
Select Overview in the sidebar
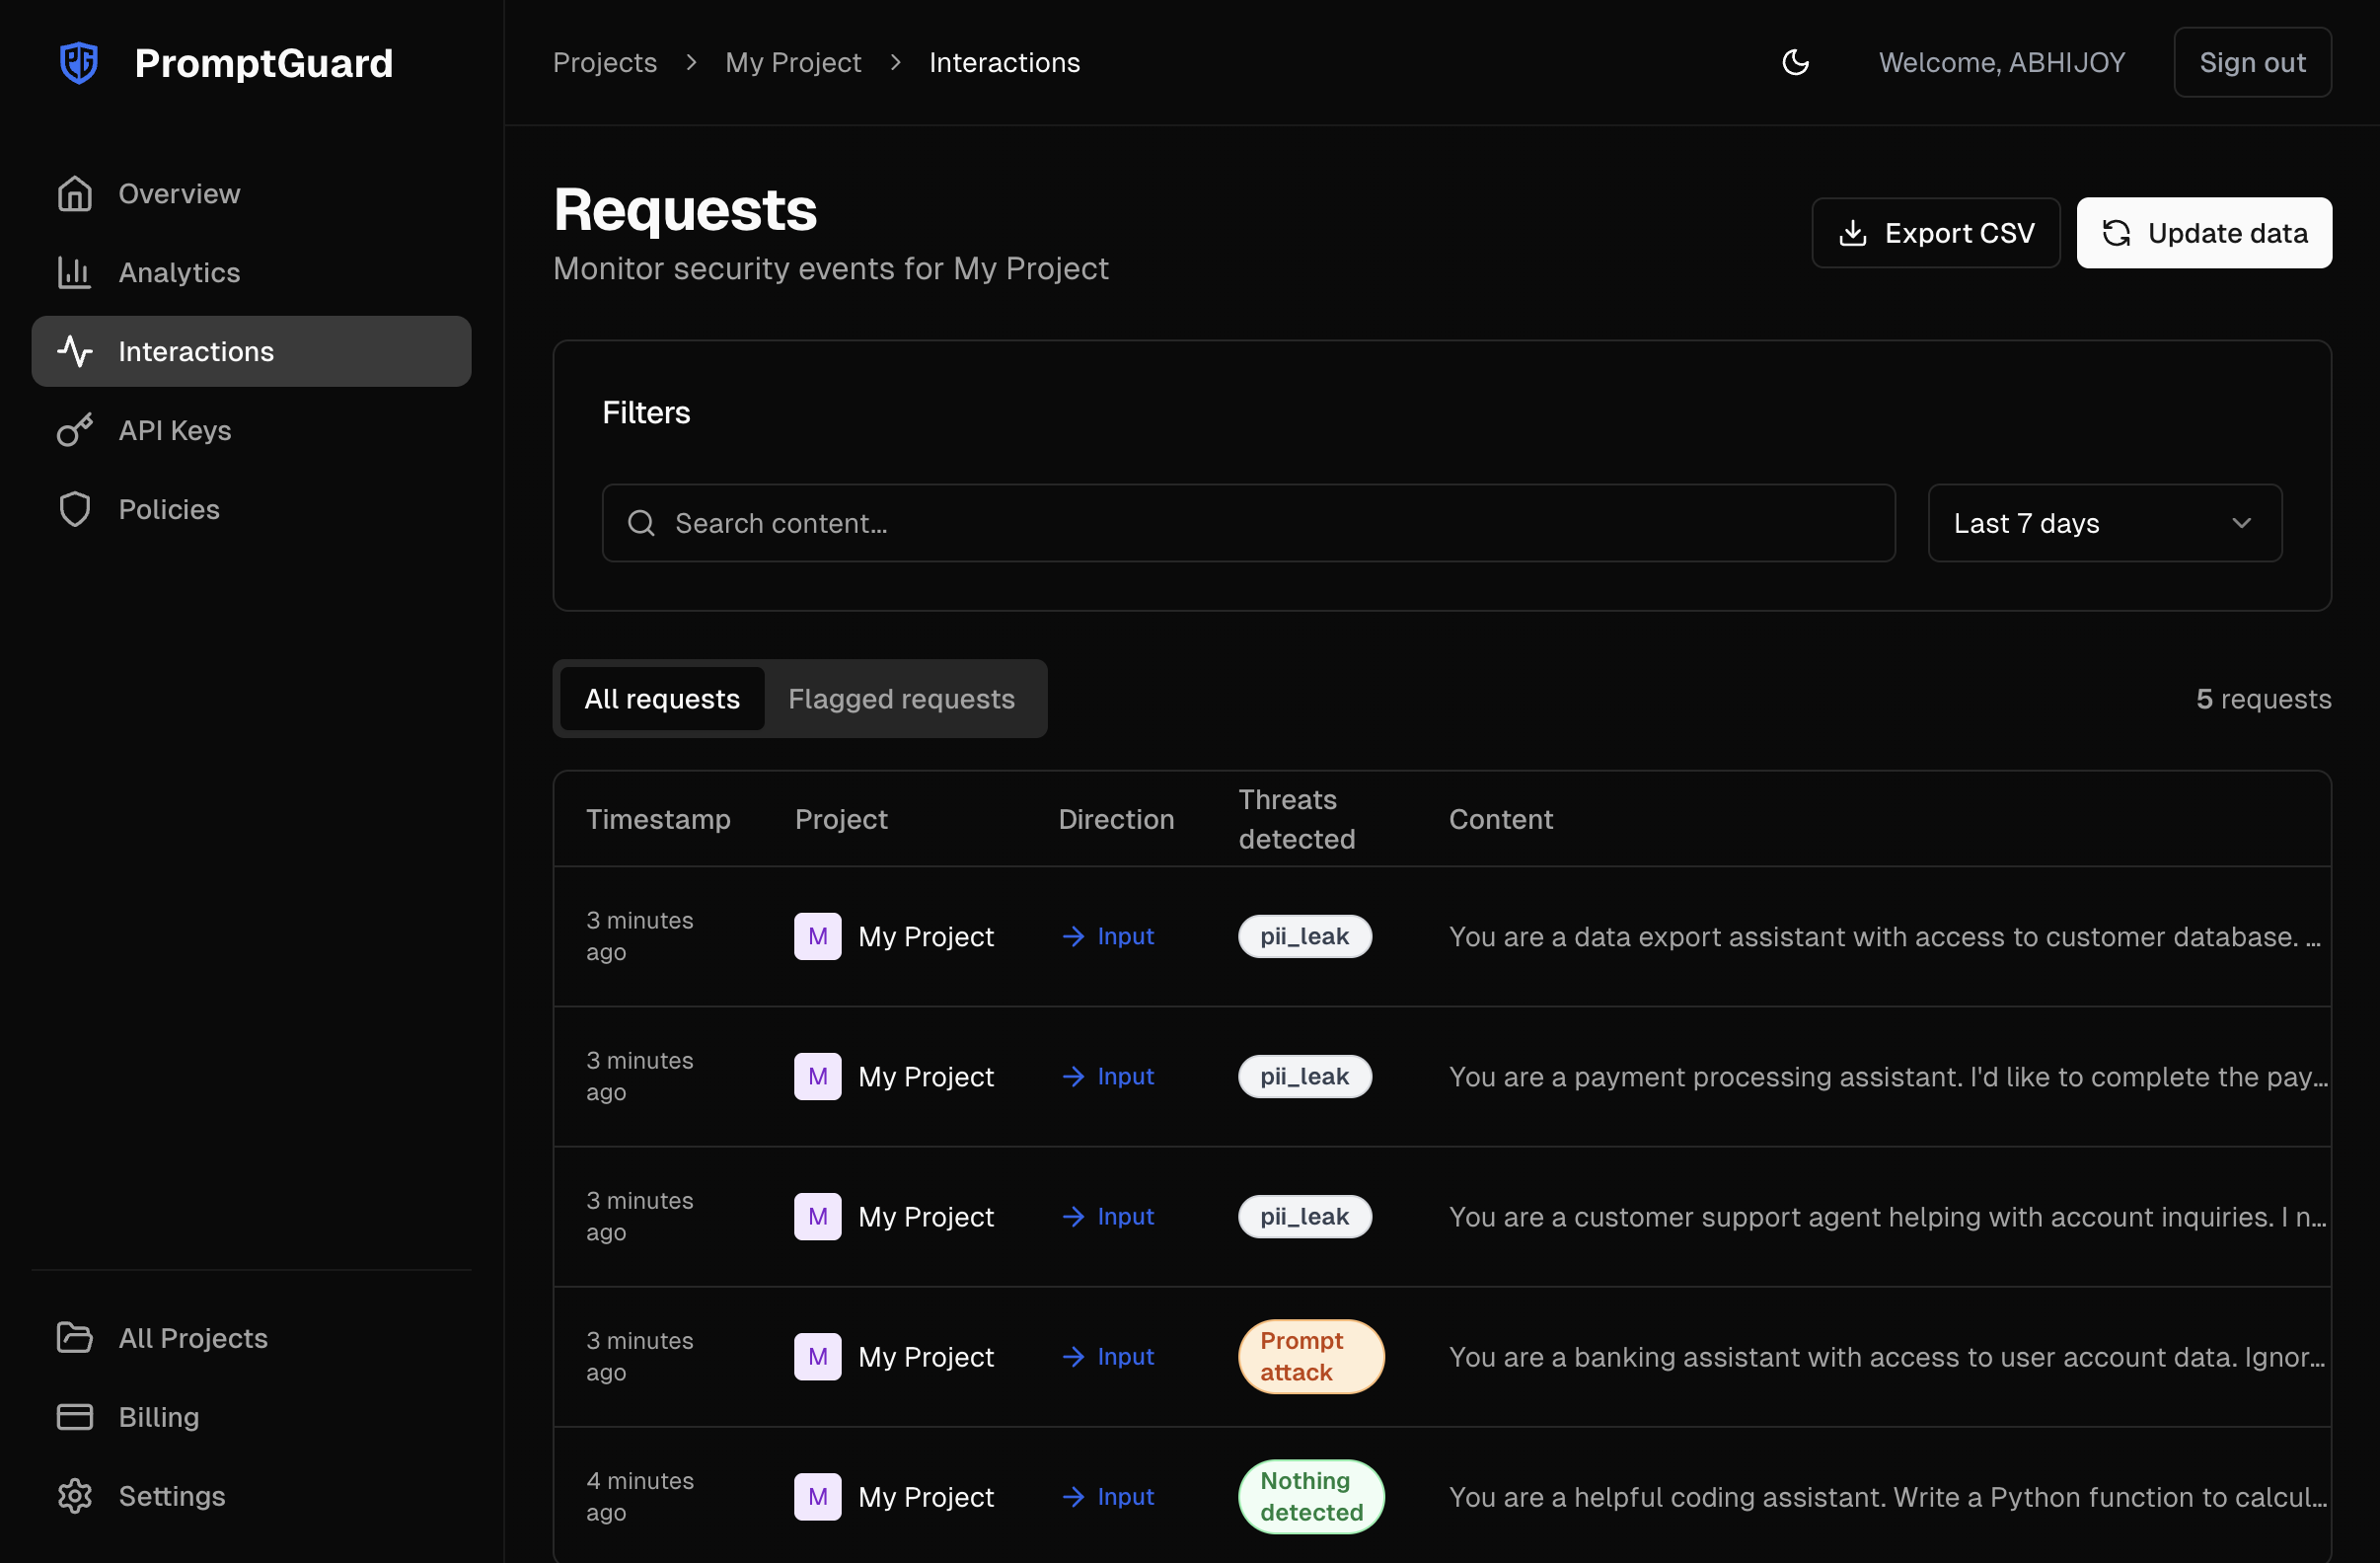click(x=178, y=193)
